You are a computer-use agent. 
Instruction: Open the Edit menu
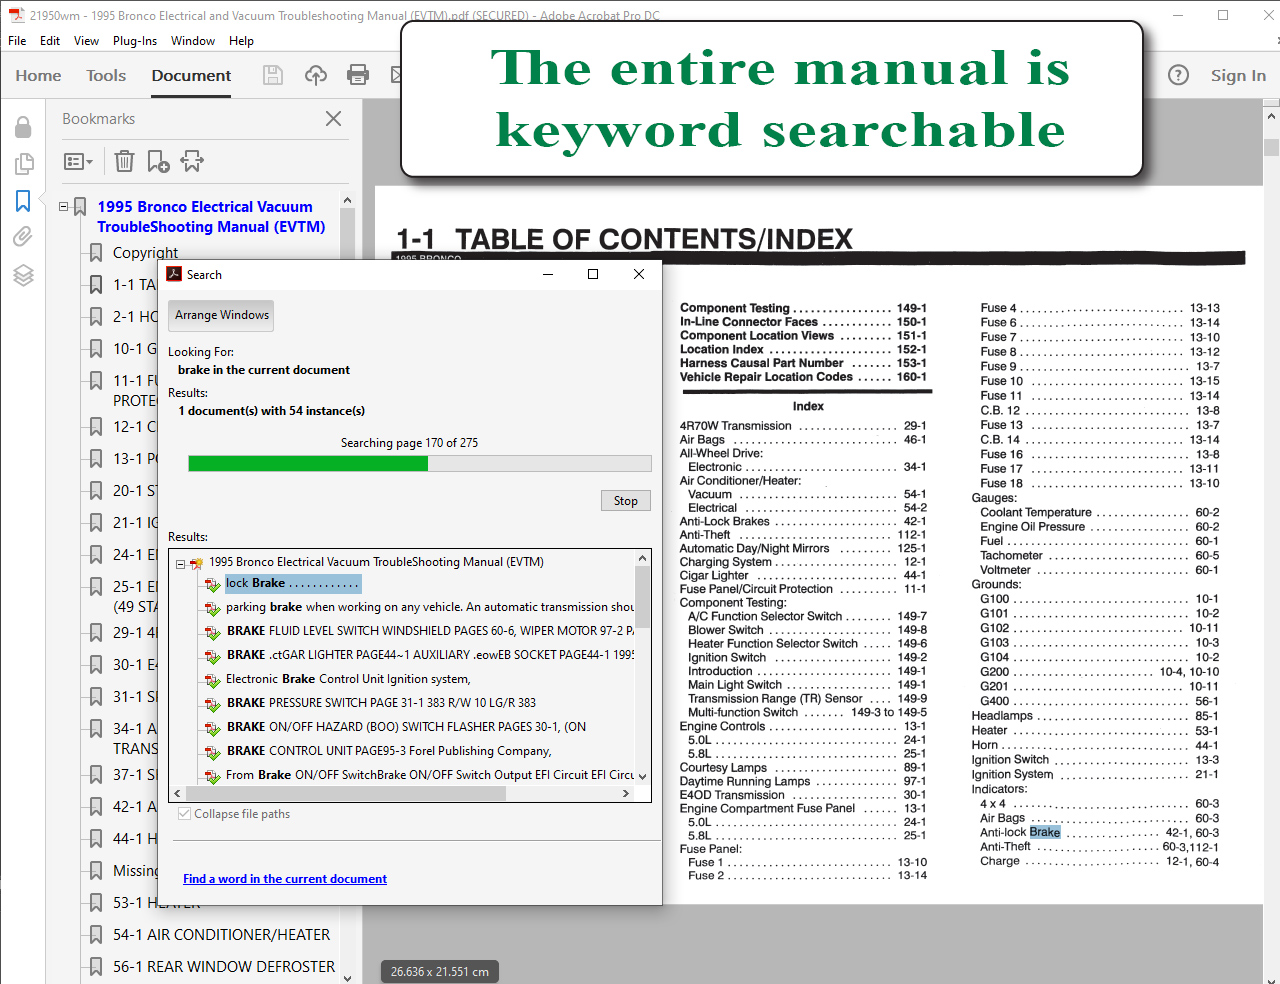[x=50, y=41]
